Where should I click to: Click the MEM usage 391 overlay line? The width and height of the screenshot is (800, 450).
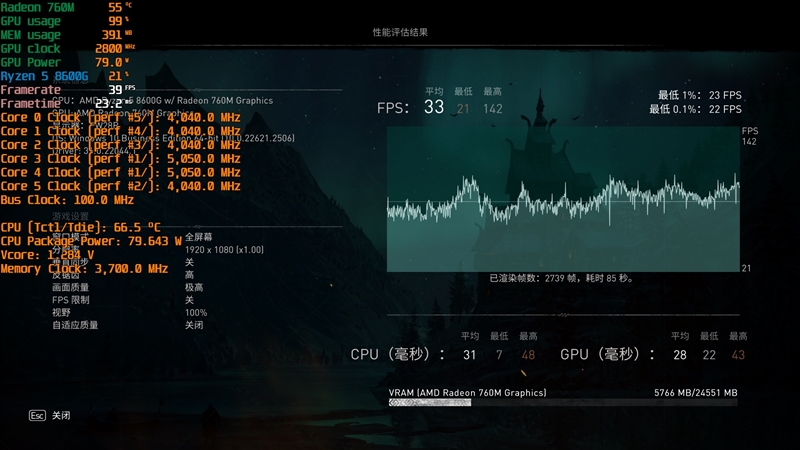66,35
